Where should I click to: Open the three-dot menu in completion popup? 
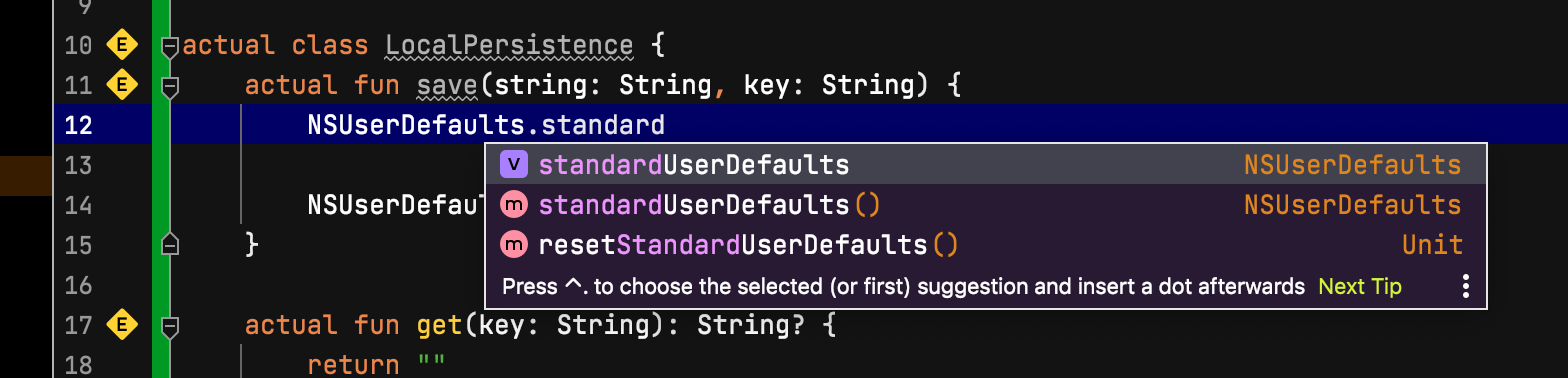click(1465, 287)
